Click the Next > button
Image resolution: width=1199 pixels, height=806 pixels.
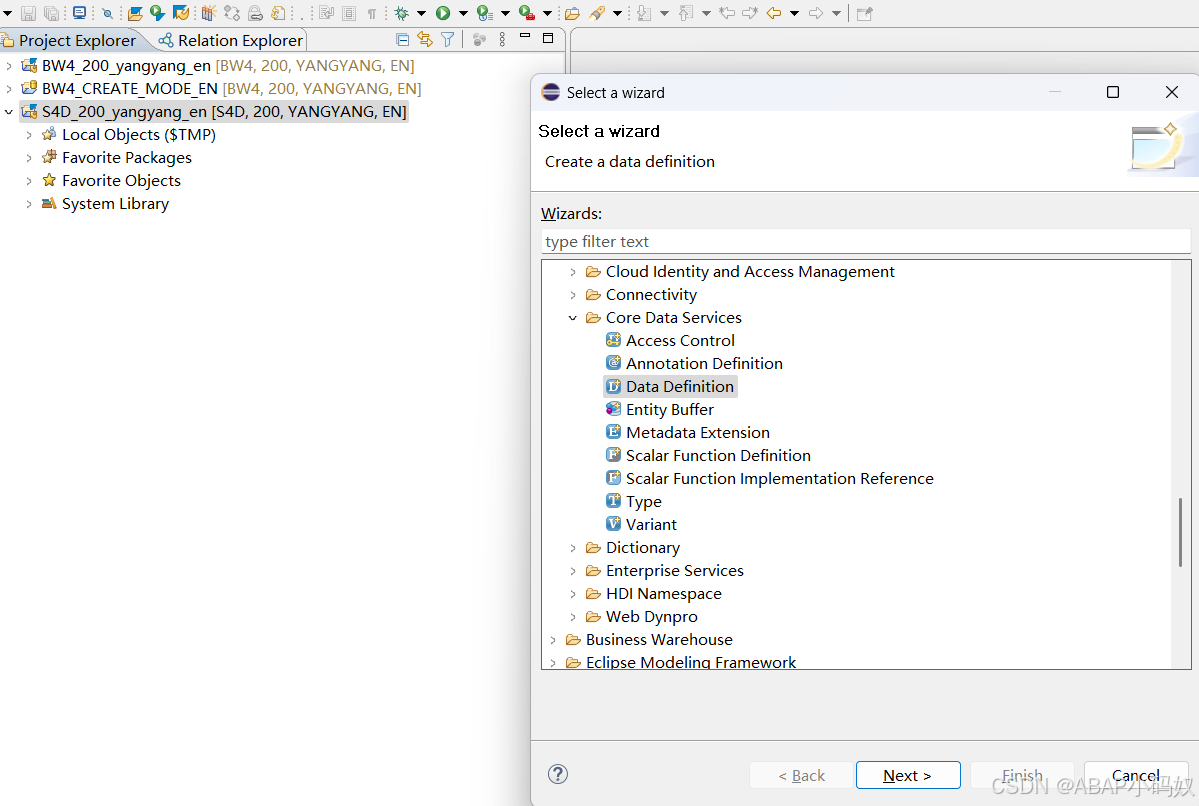click(908, 775)
